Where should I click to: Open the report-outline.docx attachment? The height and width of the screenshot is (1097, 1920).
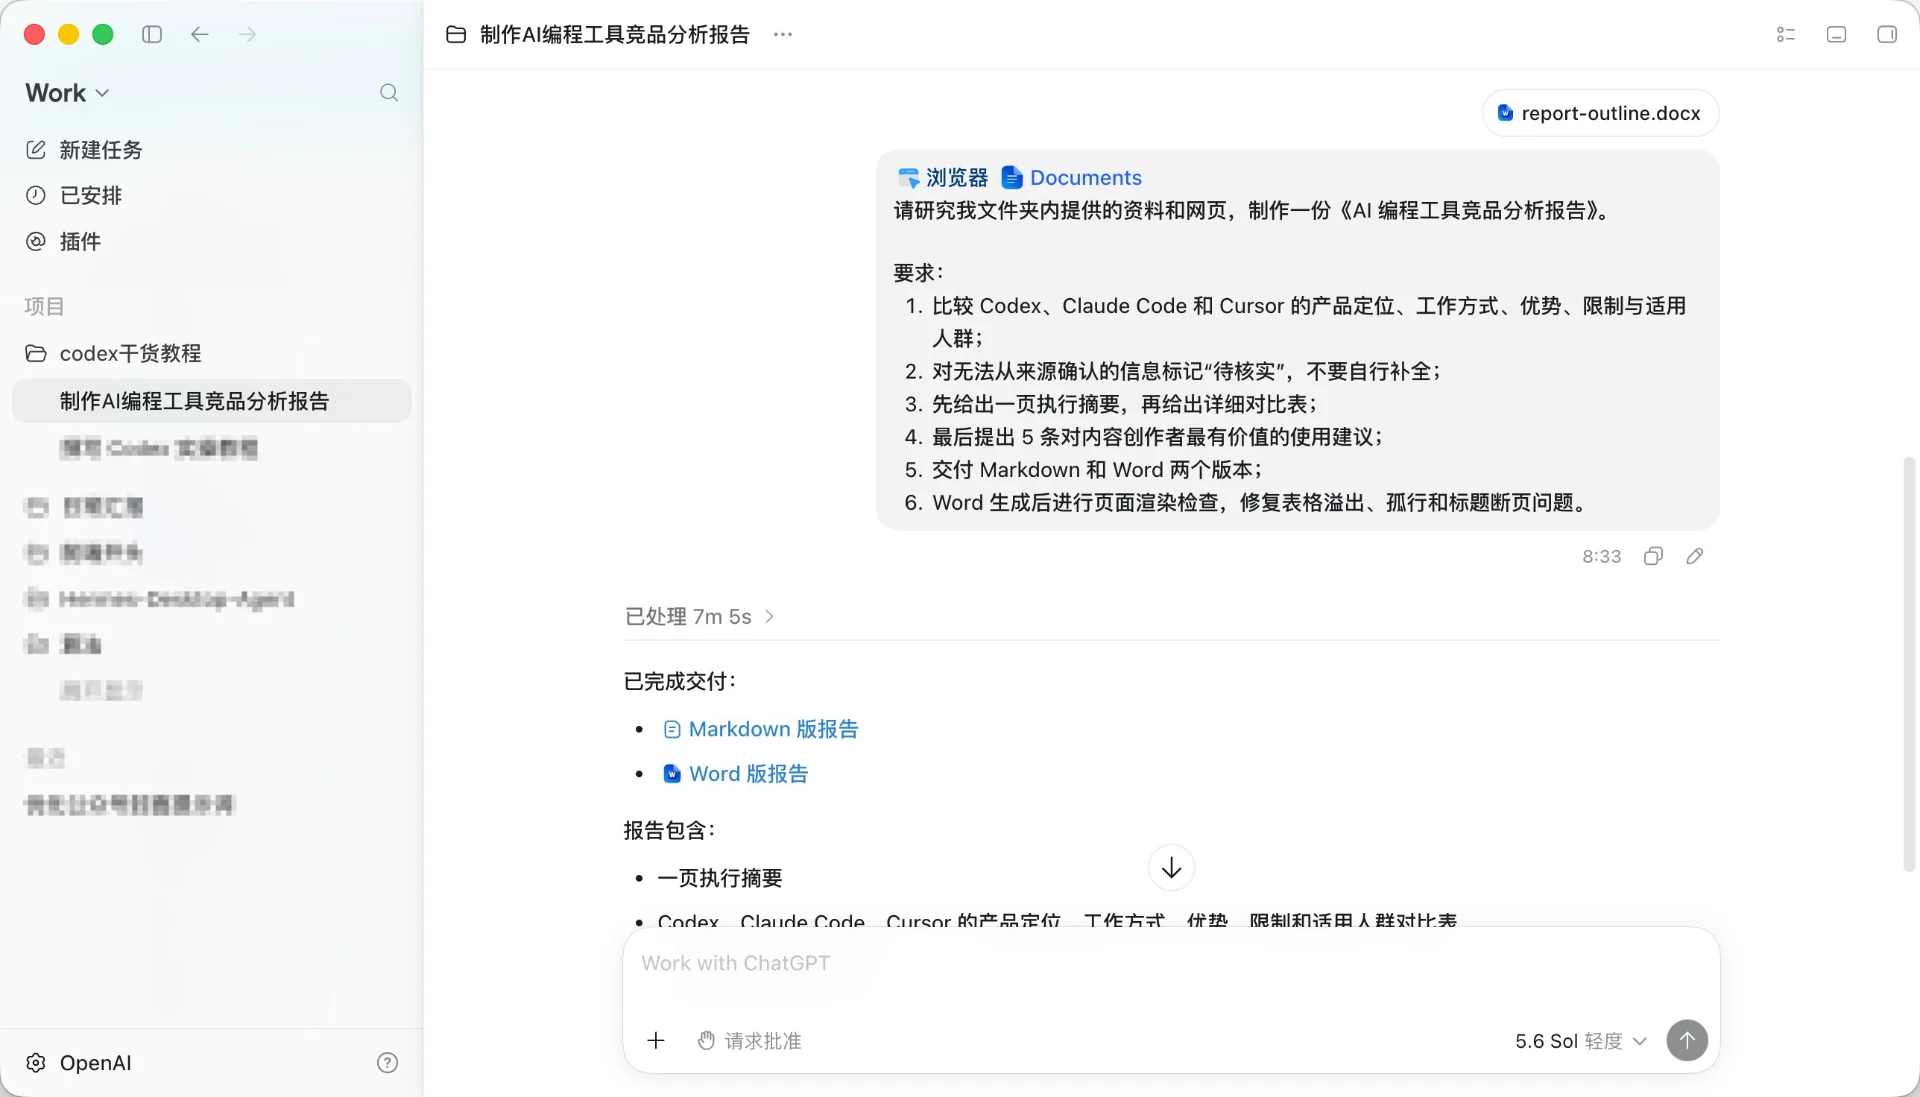(1600, 113)
